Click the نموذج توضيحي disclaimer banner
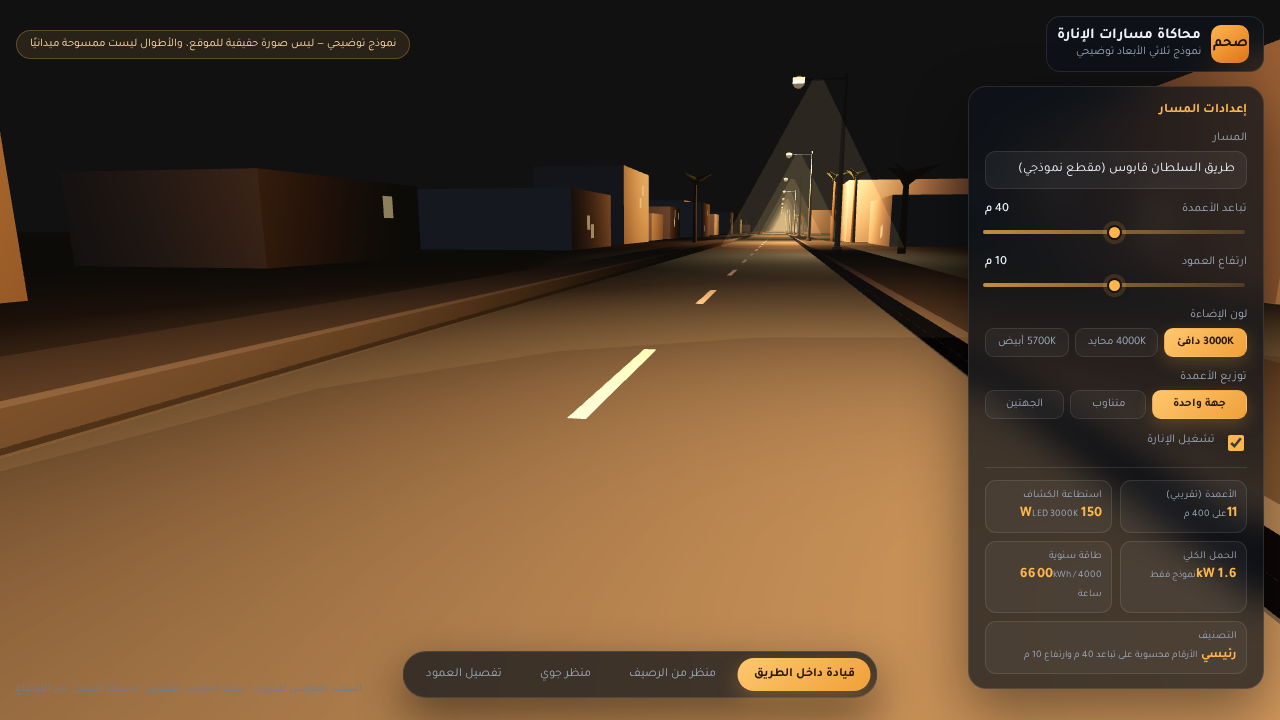 [x=213, y=44]
